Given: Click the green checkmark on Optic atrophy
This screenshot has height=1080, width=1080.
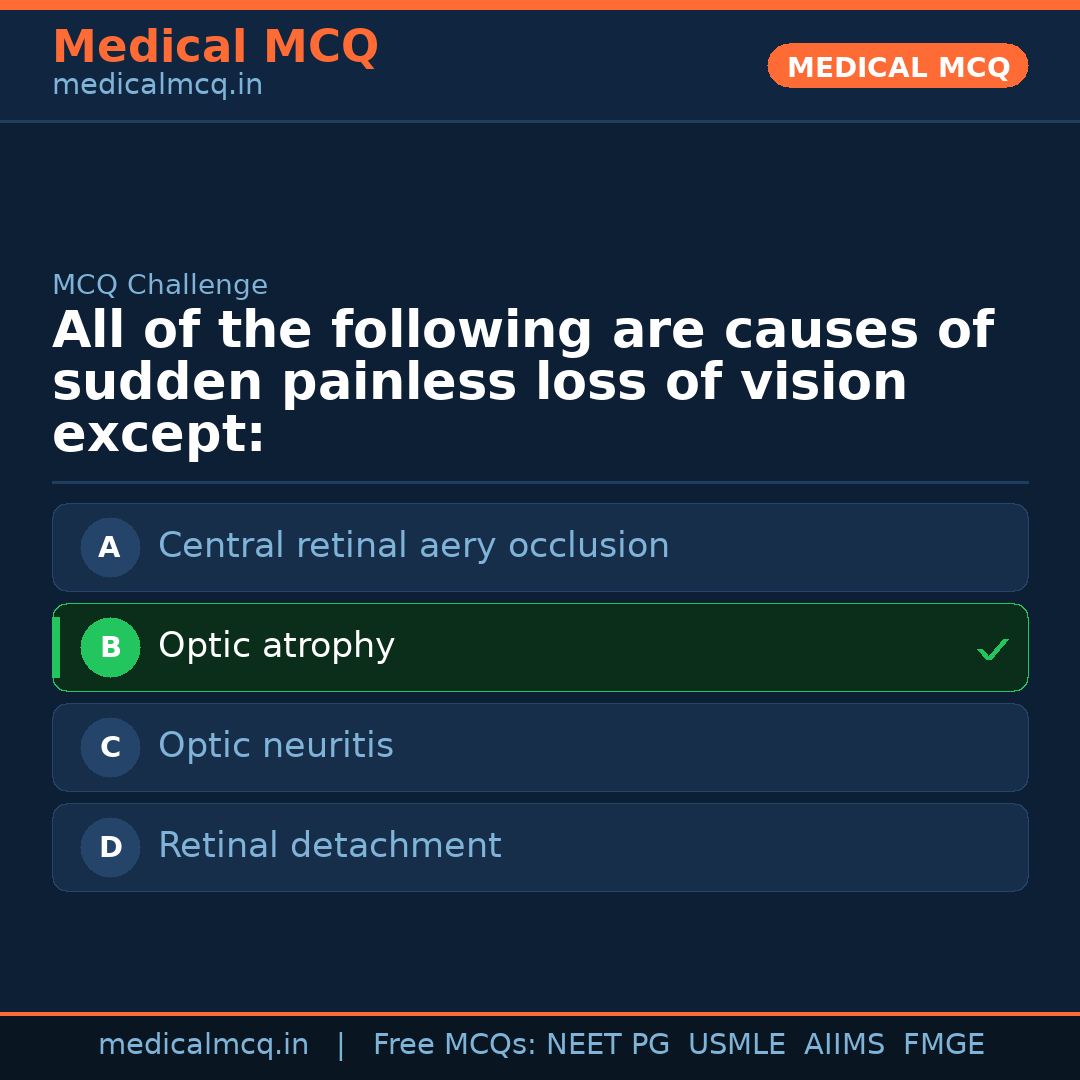Looking at the screenshot, I should (993, 649).
